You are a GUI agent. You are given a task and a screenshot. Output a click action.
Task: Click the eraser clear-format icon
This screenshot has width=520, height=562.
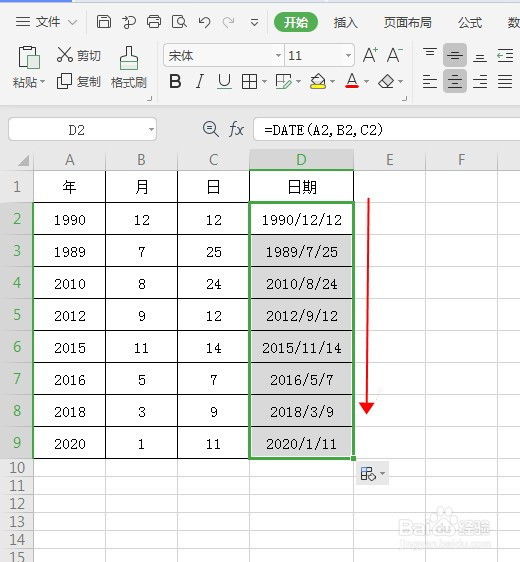coord(386,82)
